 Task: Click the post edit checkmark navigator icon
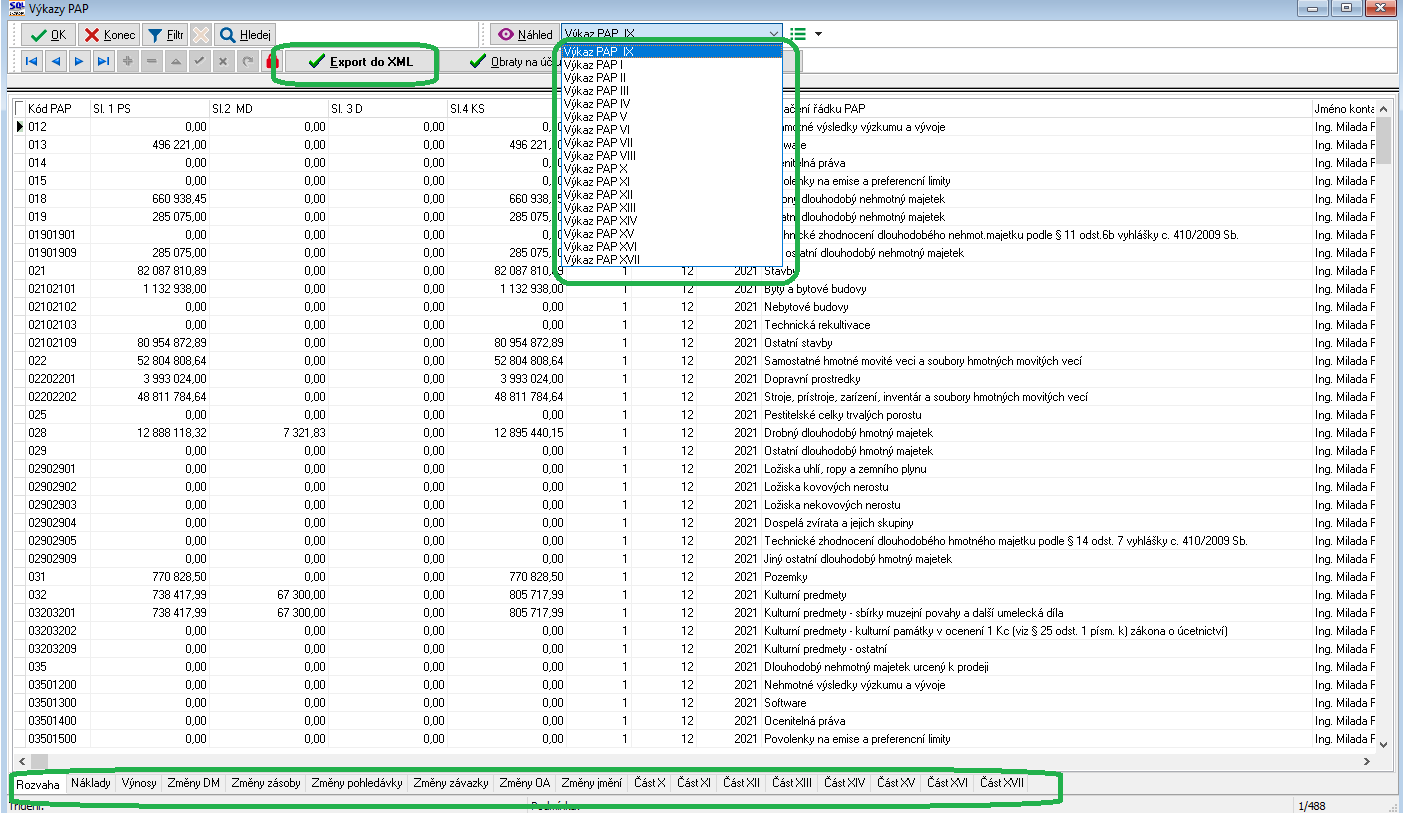coord(199,62)
